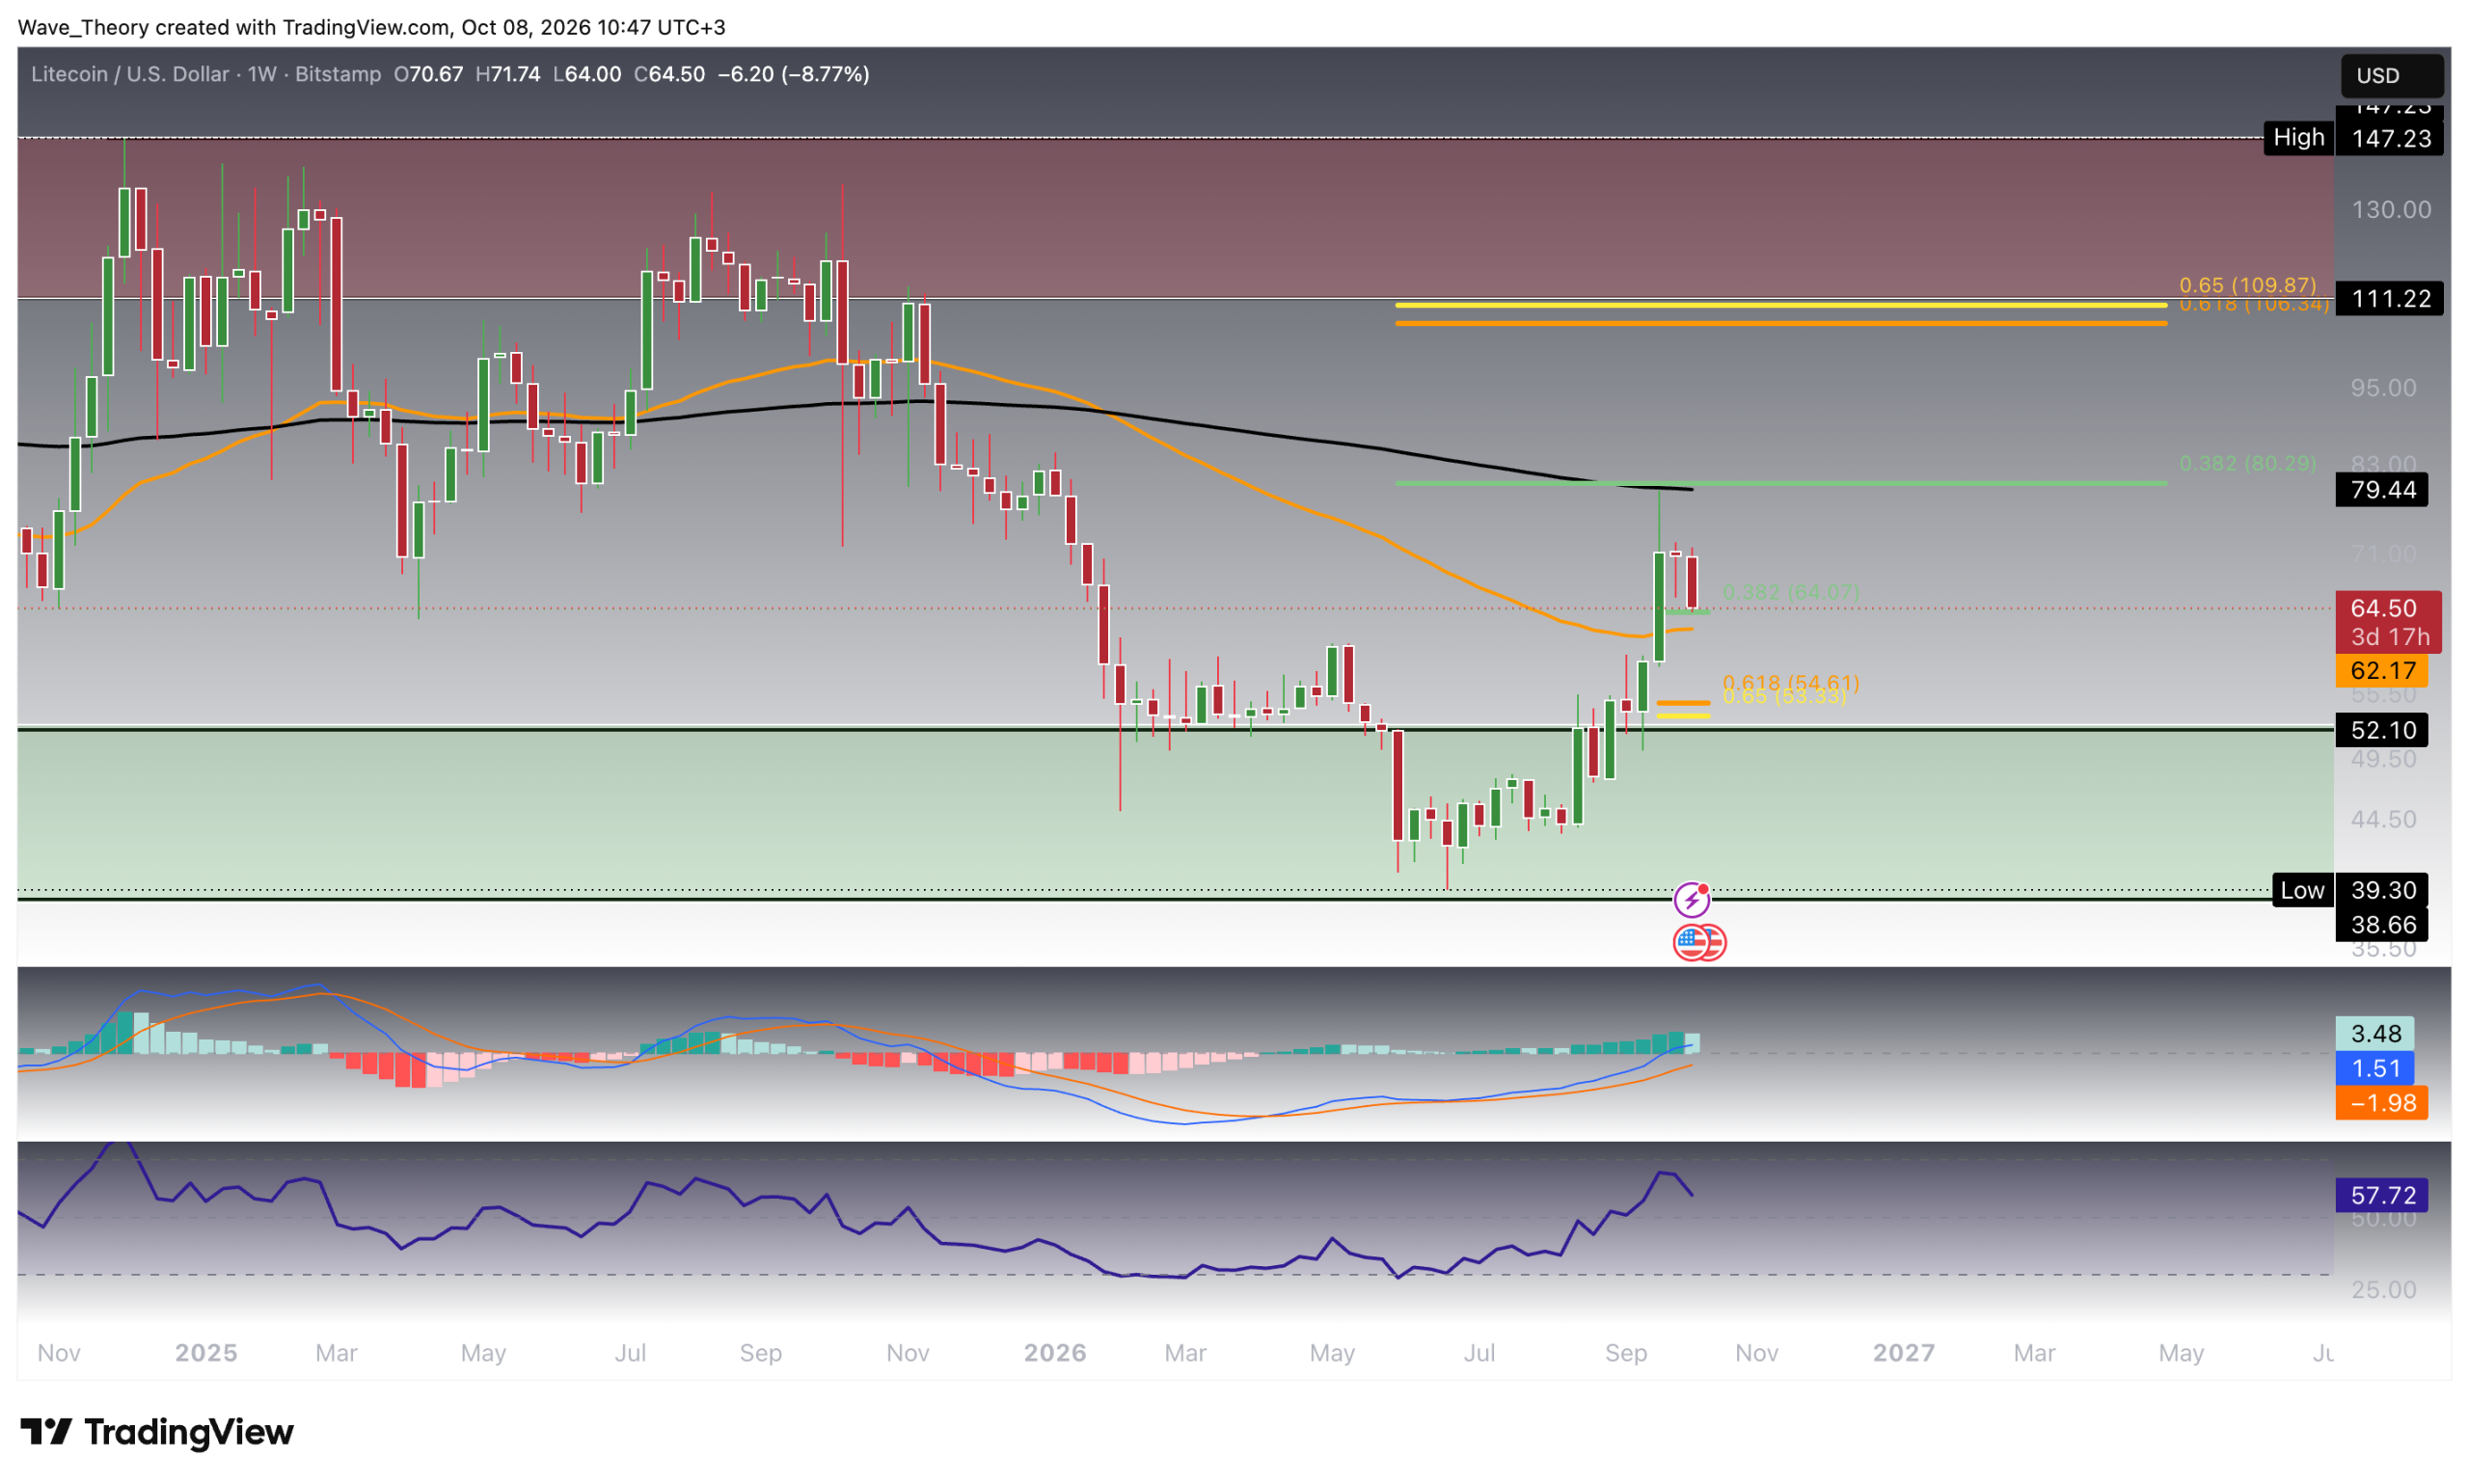This screenshot has height=1484, width=2469.
Task: Select the 111.22 price level label
Action: tap(2389, 298)
